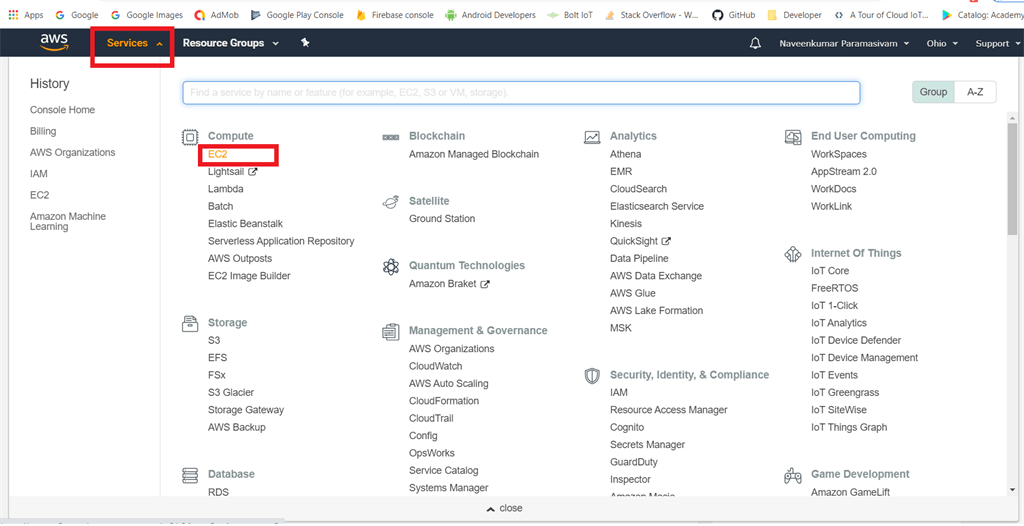This screenshot has width=1024, height=526.
Task: Open Amazon Machine Learning from History
Action: 68,222
